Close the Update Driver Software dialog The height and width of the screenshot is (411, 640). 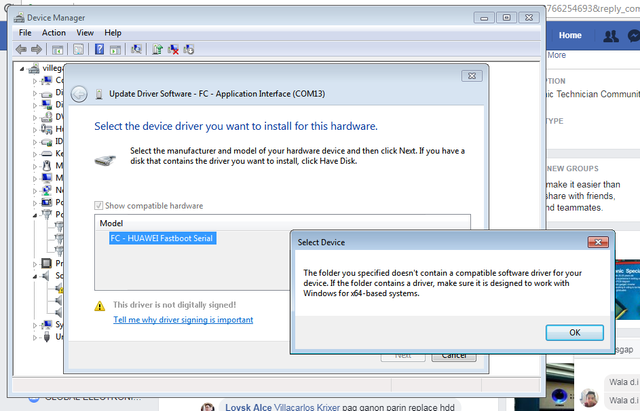tap(472, 76)
